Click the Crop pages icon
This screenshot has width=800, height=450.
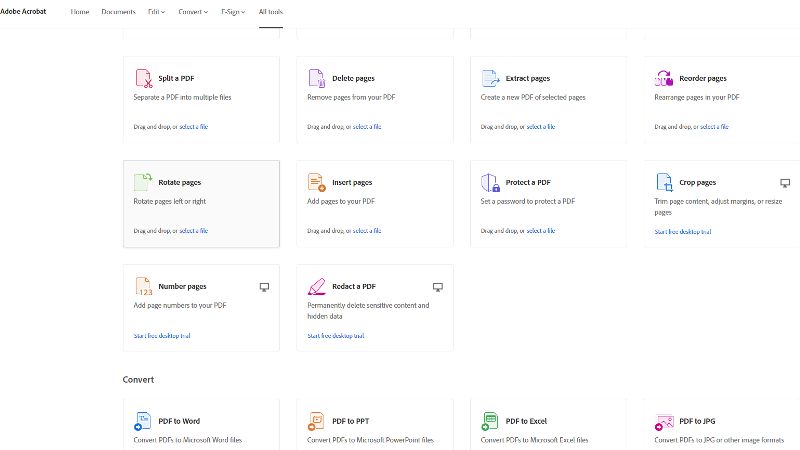[x=664, y=182]
